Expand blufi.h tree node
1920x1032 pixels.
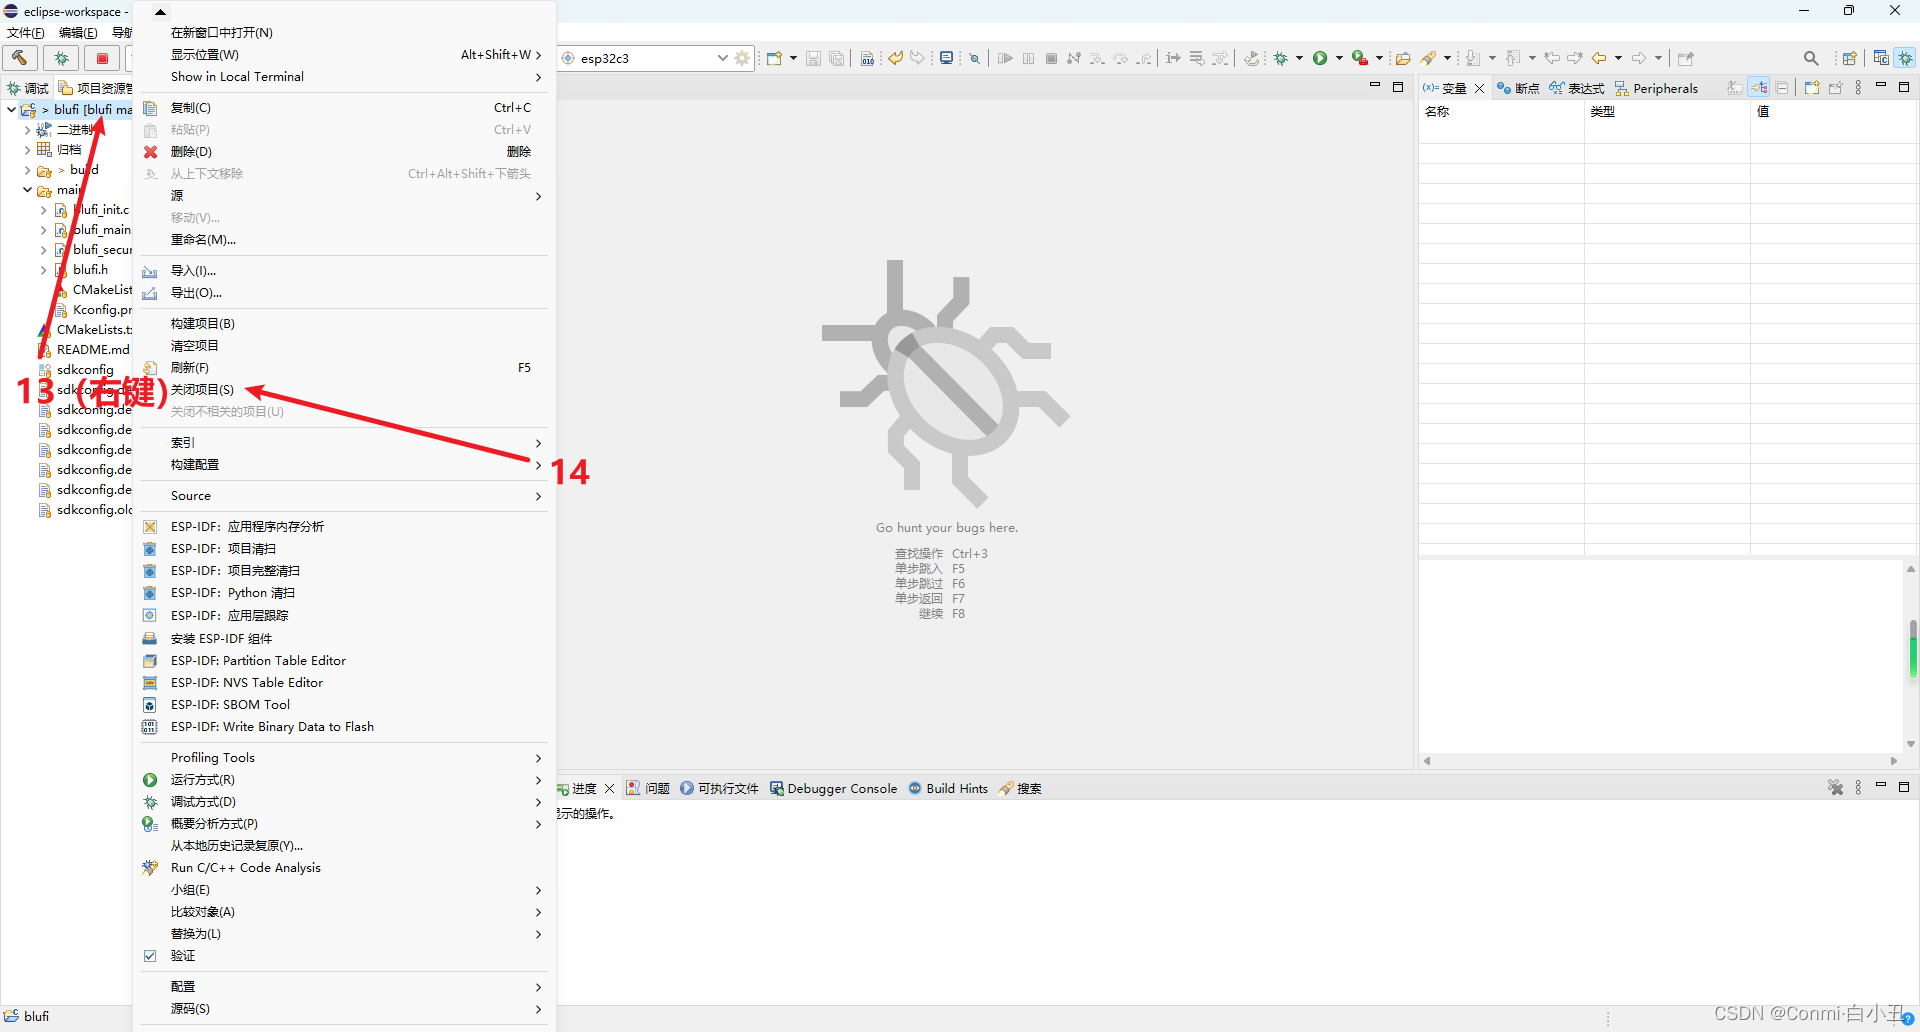[43, 270]
